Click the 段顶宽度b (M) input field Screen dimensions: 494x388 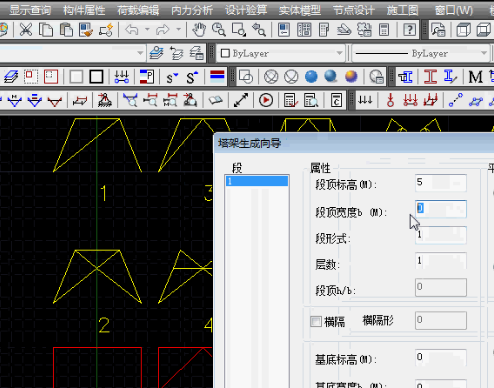coord(441,209)
